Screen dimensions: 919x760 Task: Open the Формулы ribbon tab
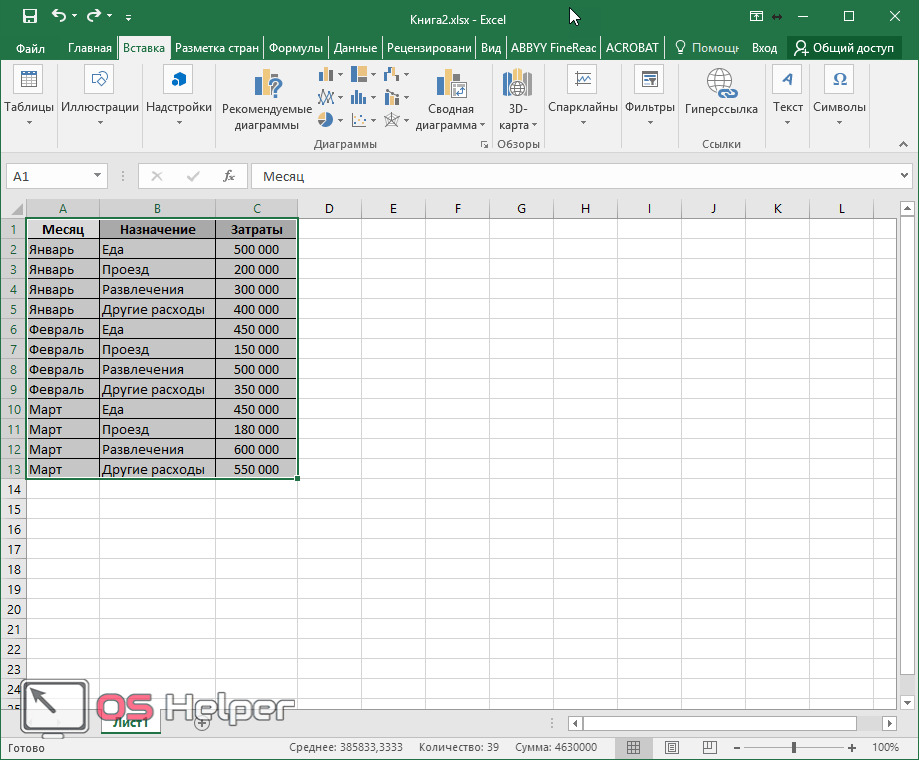pos(296,48)
